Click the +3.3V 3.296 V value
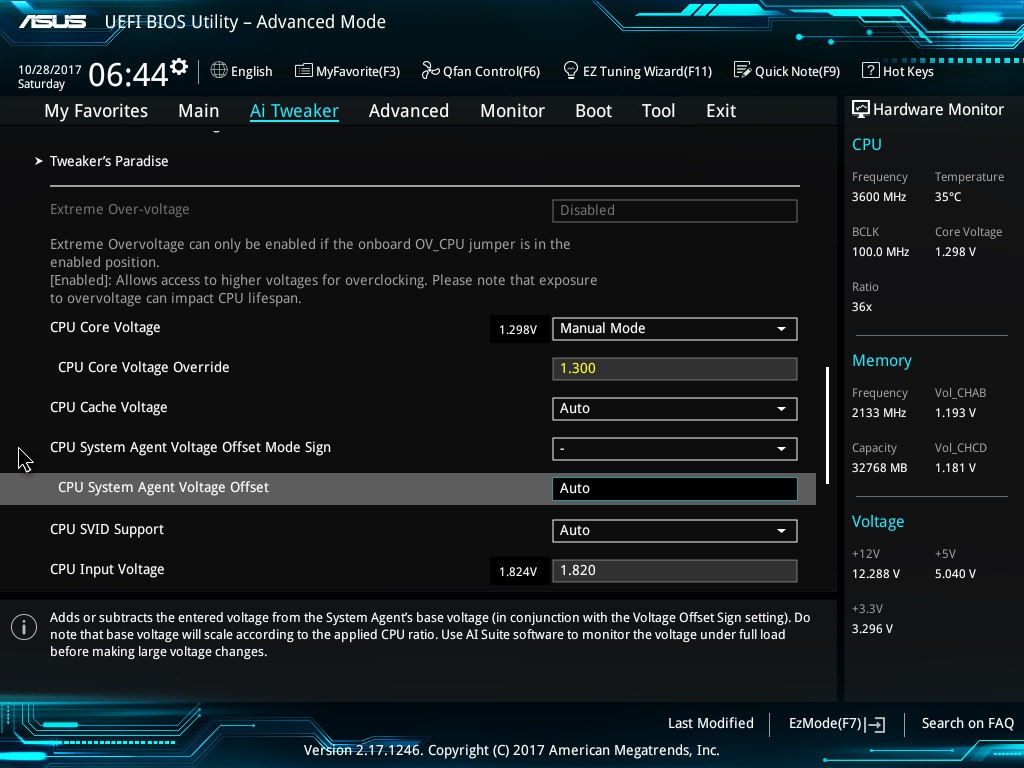 (x=872, y=628)
